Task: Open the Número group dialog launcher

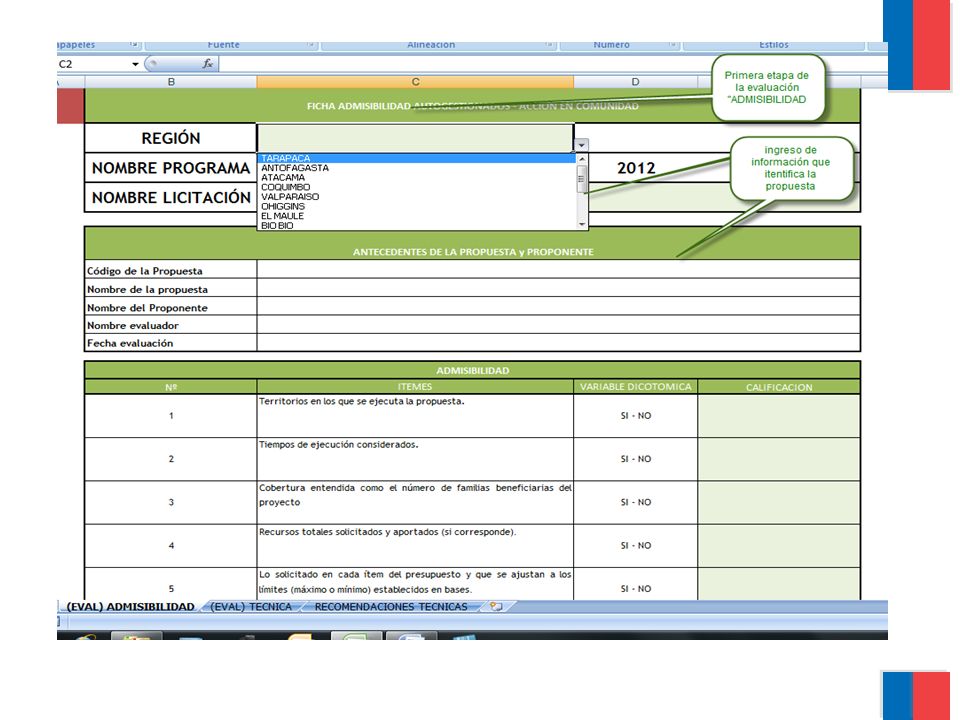Action: click(x=672, y=45)
